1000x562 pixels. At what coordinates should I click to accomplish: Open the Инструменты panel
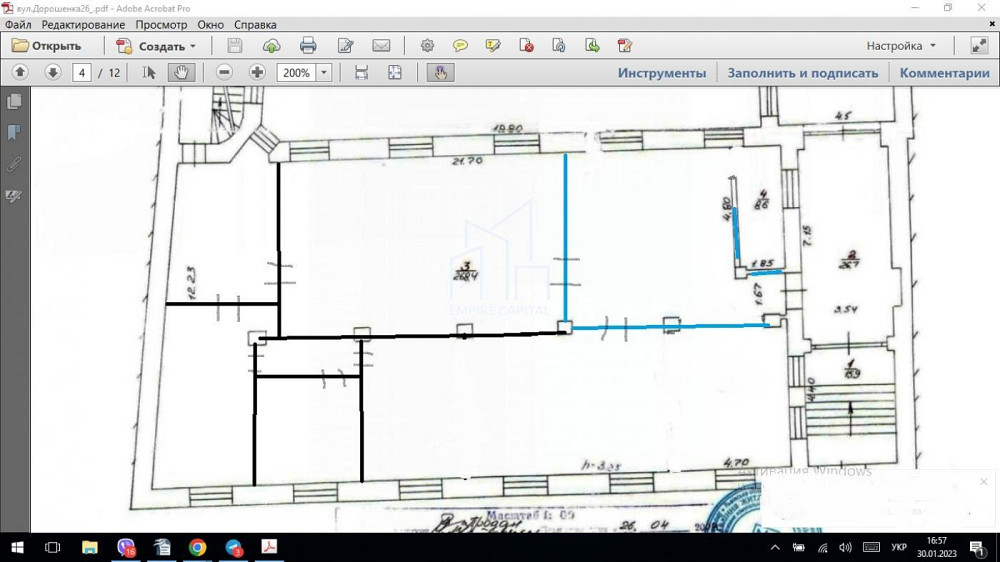(x=661, y=73)
